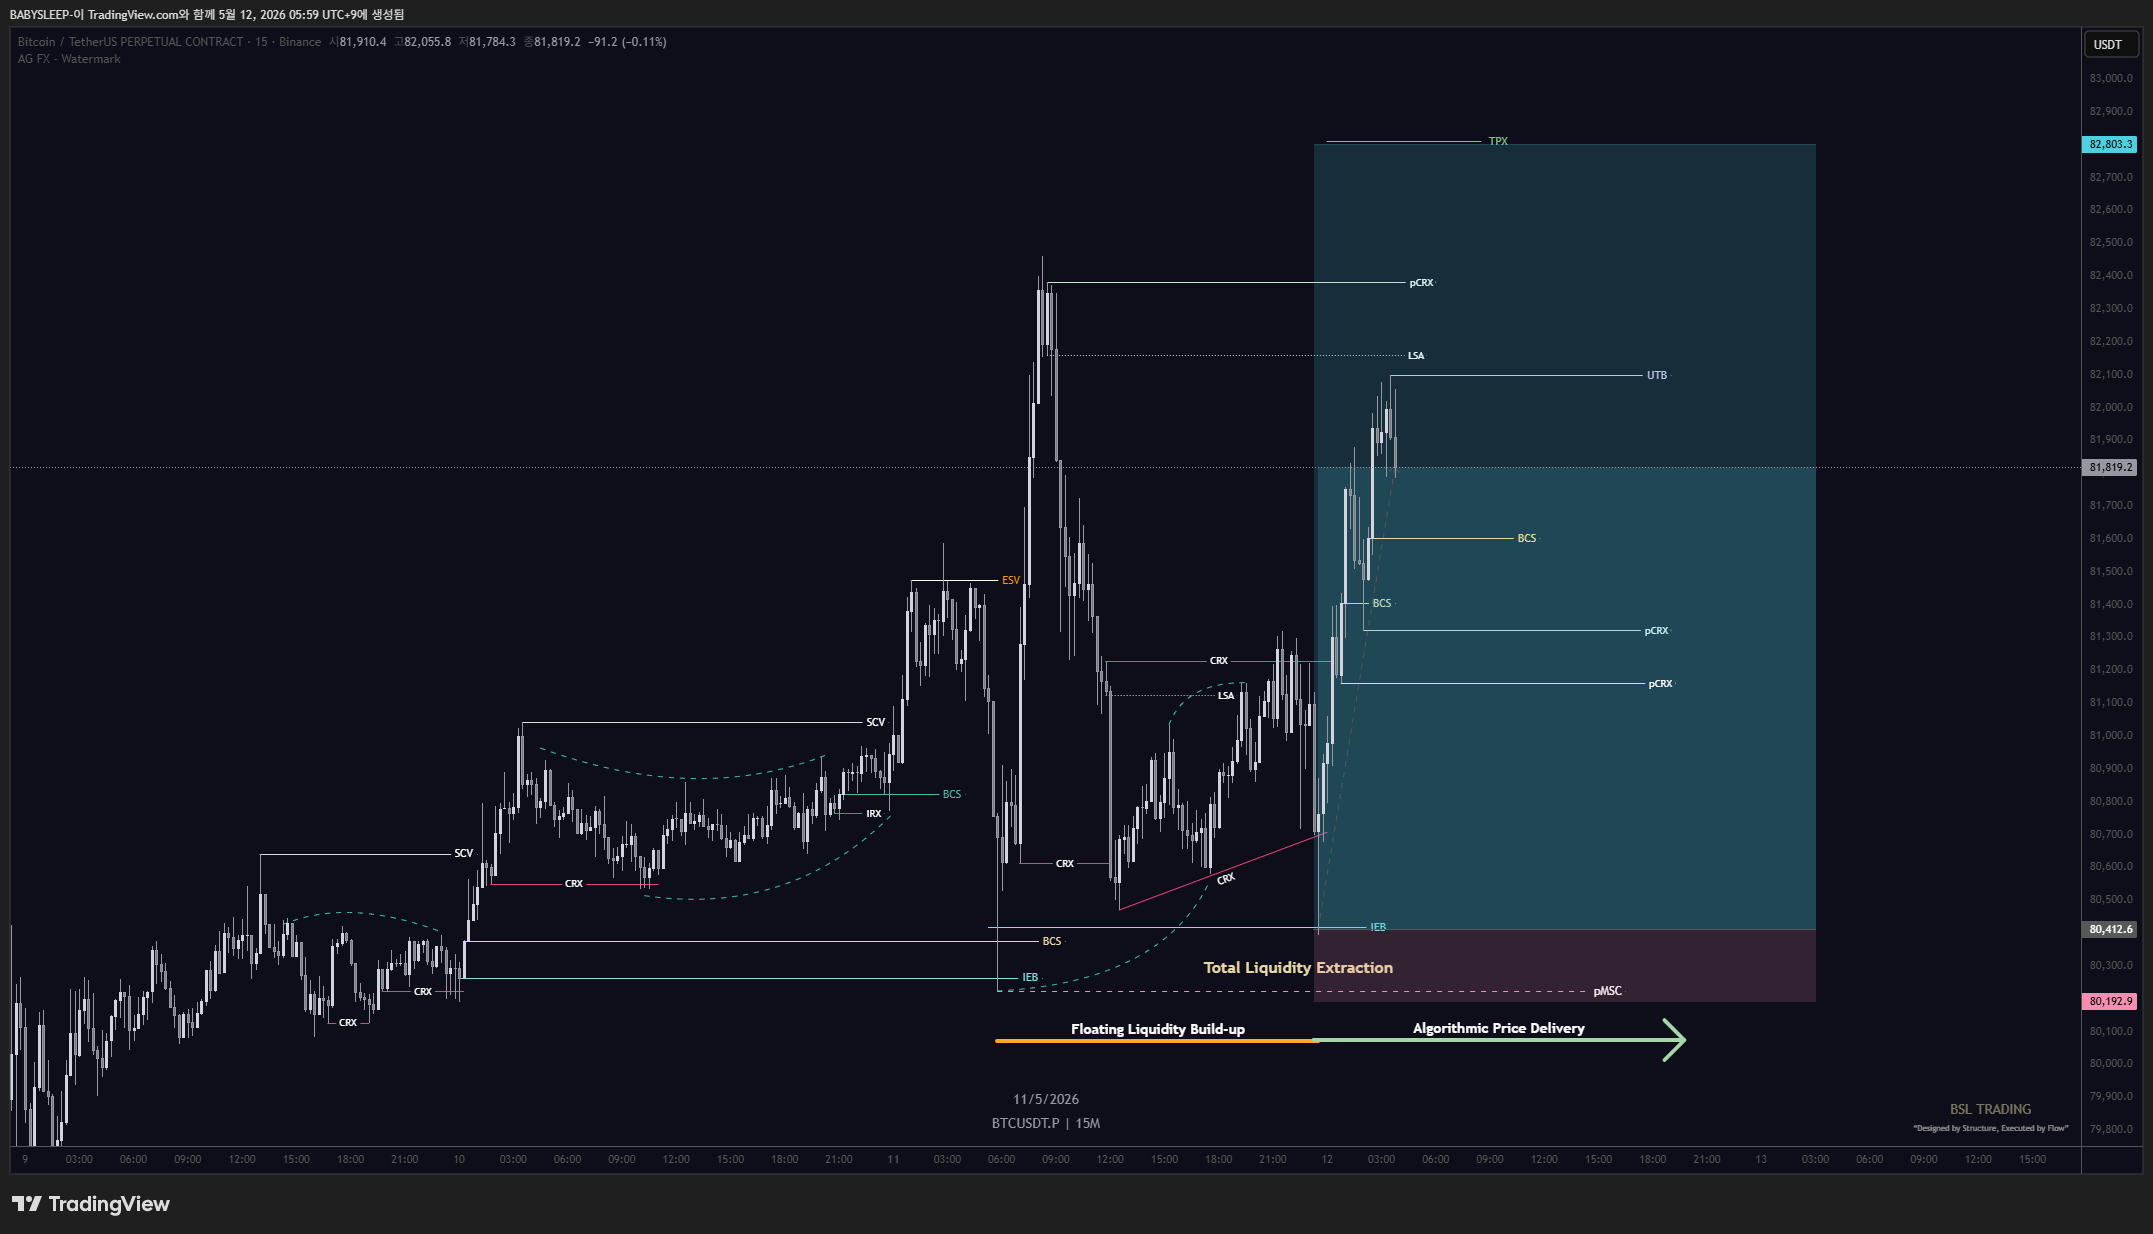Image resolution: width=2153 pixels, height=1234 pixels.
Task: Click the 83,000.0 price axis value
Action: point(2110,78)
